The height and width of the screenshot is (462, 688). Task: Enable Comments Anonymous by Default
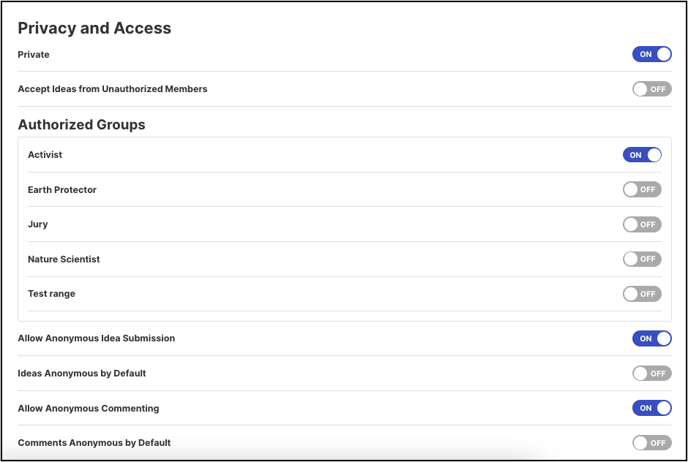[x=652, y=443]
